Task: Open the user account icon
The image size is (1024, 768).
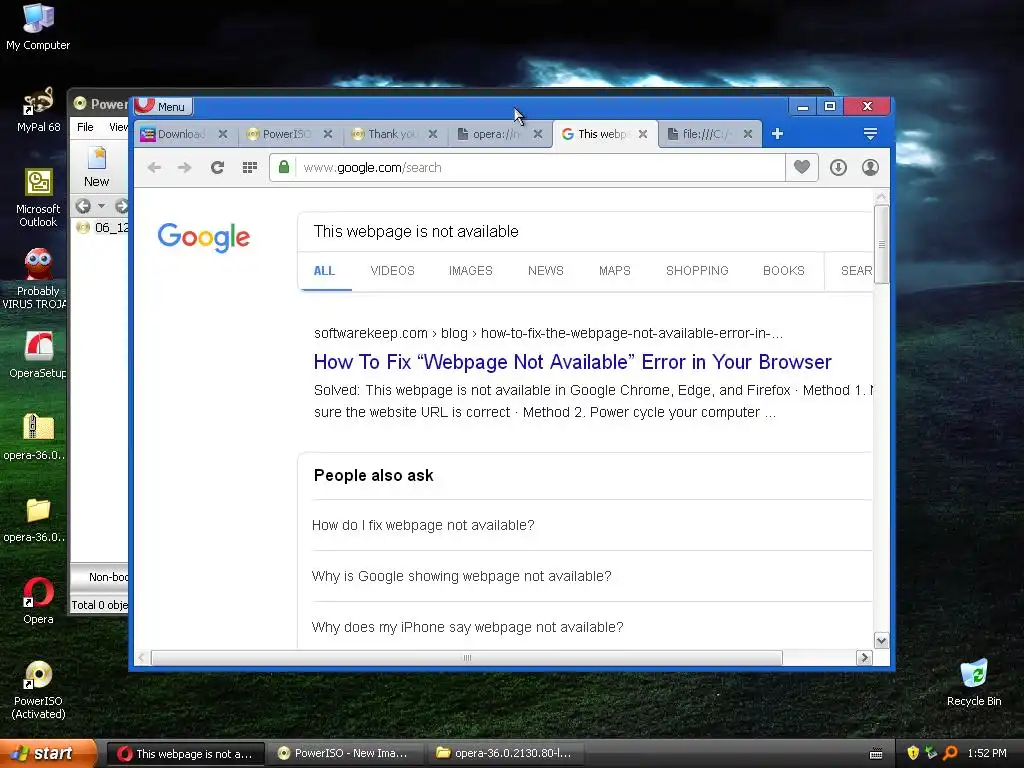Action: tap(871, 168)
